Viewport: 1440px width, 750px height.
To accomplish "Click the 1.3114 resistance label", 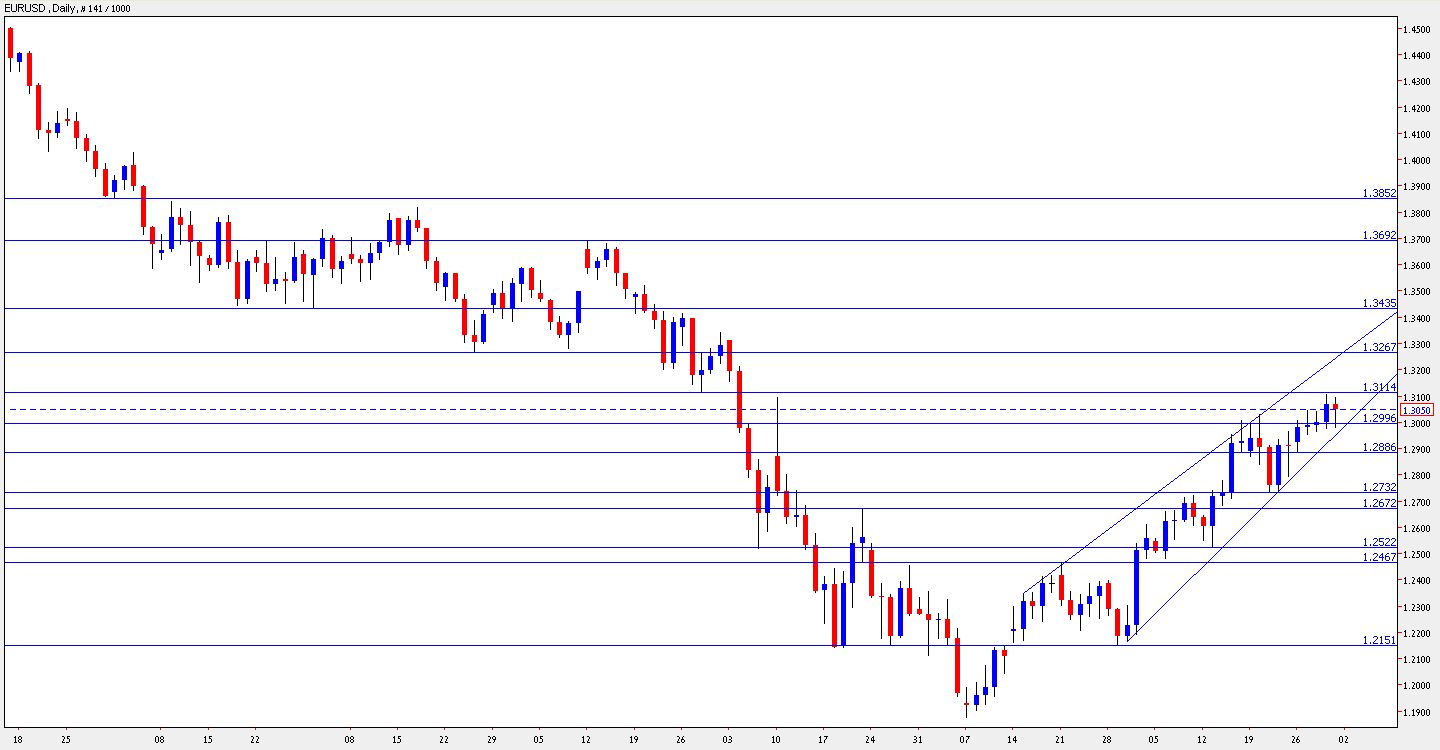I will [x=1379, y=387].
